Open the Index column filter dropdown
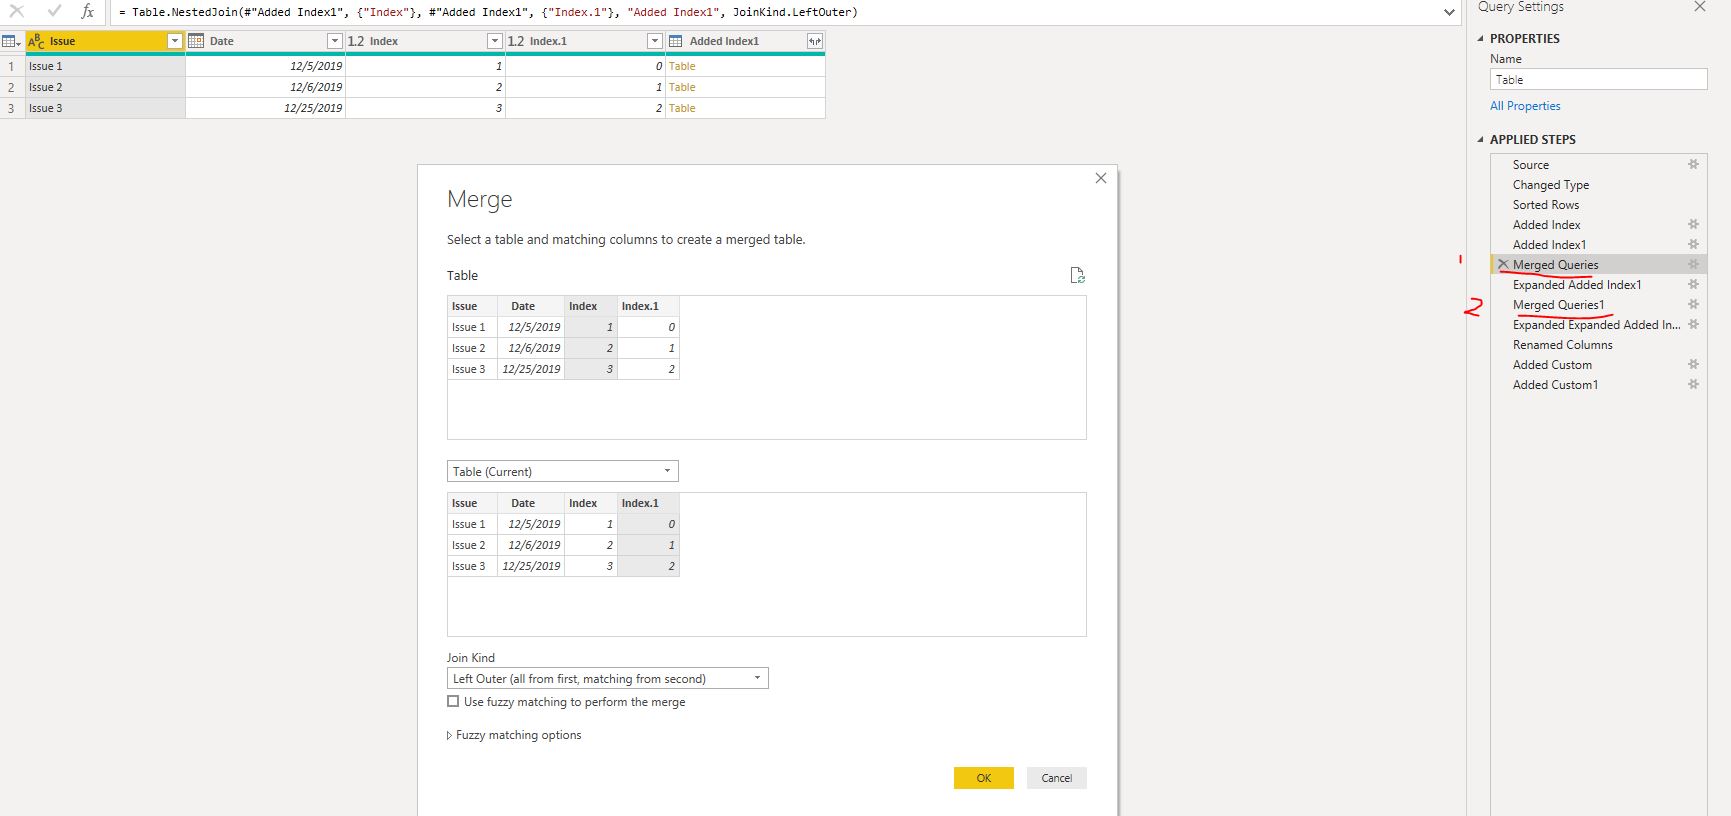The height and width of the screenshot is (816, 1731). (494, 41)
